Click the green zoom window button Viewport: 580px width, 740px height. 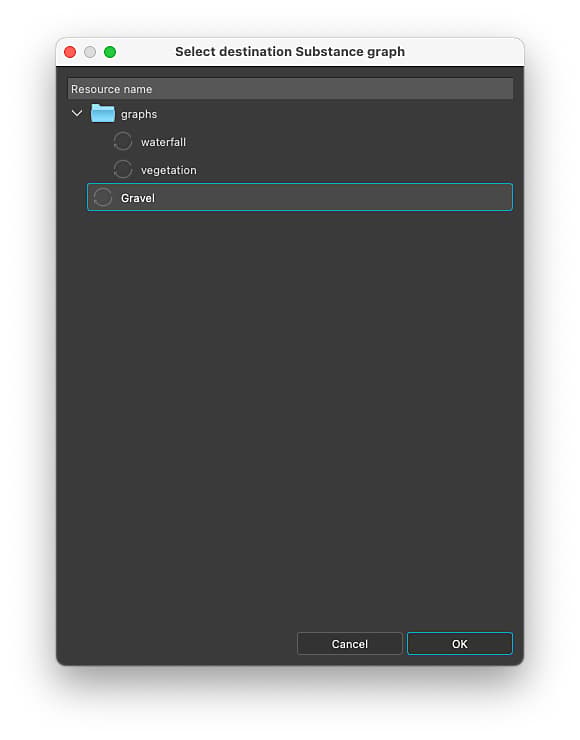(110, 52)
